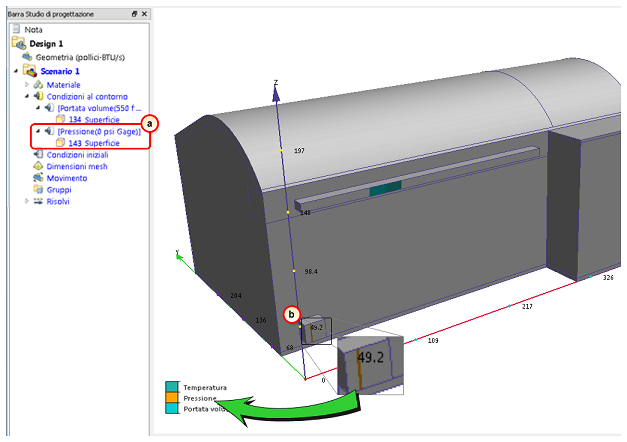Click the teal temperature surface on the model
Viewport: 627px width, 442px height.
[385, 188]
